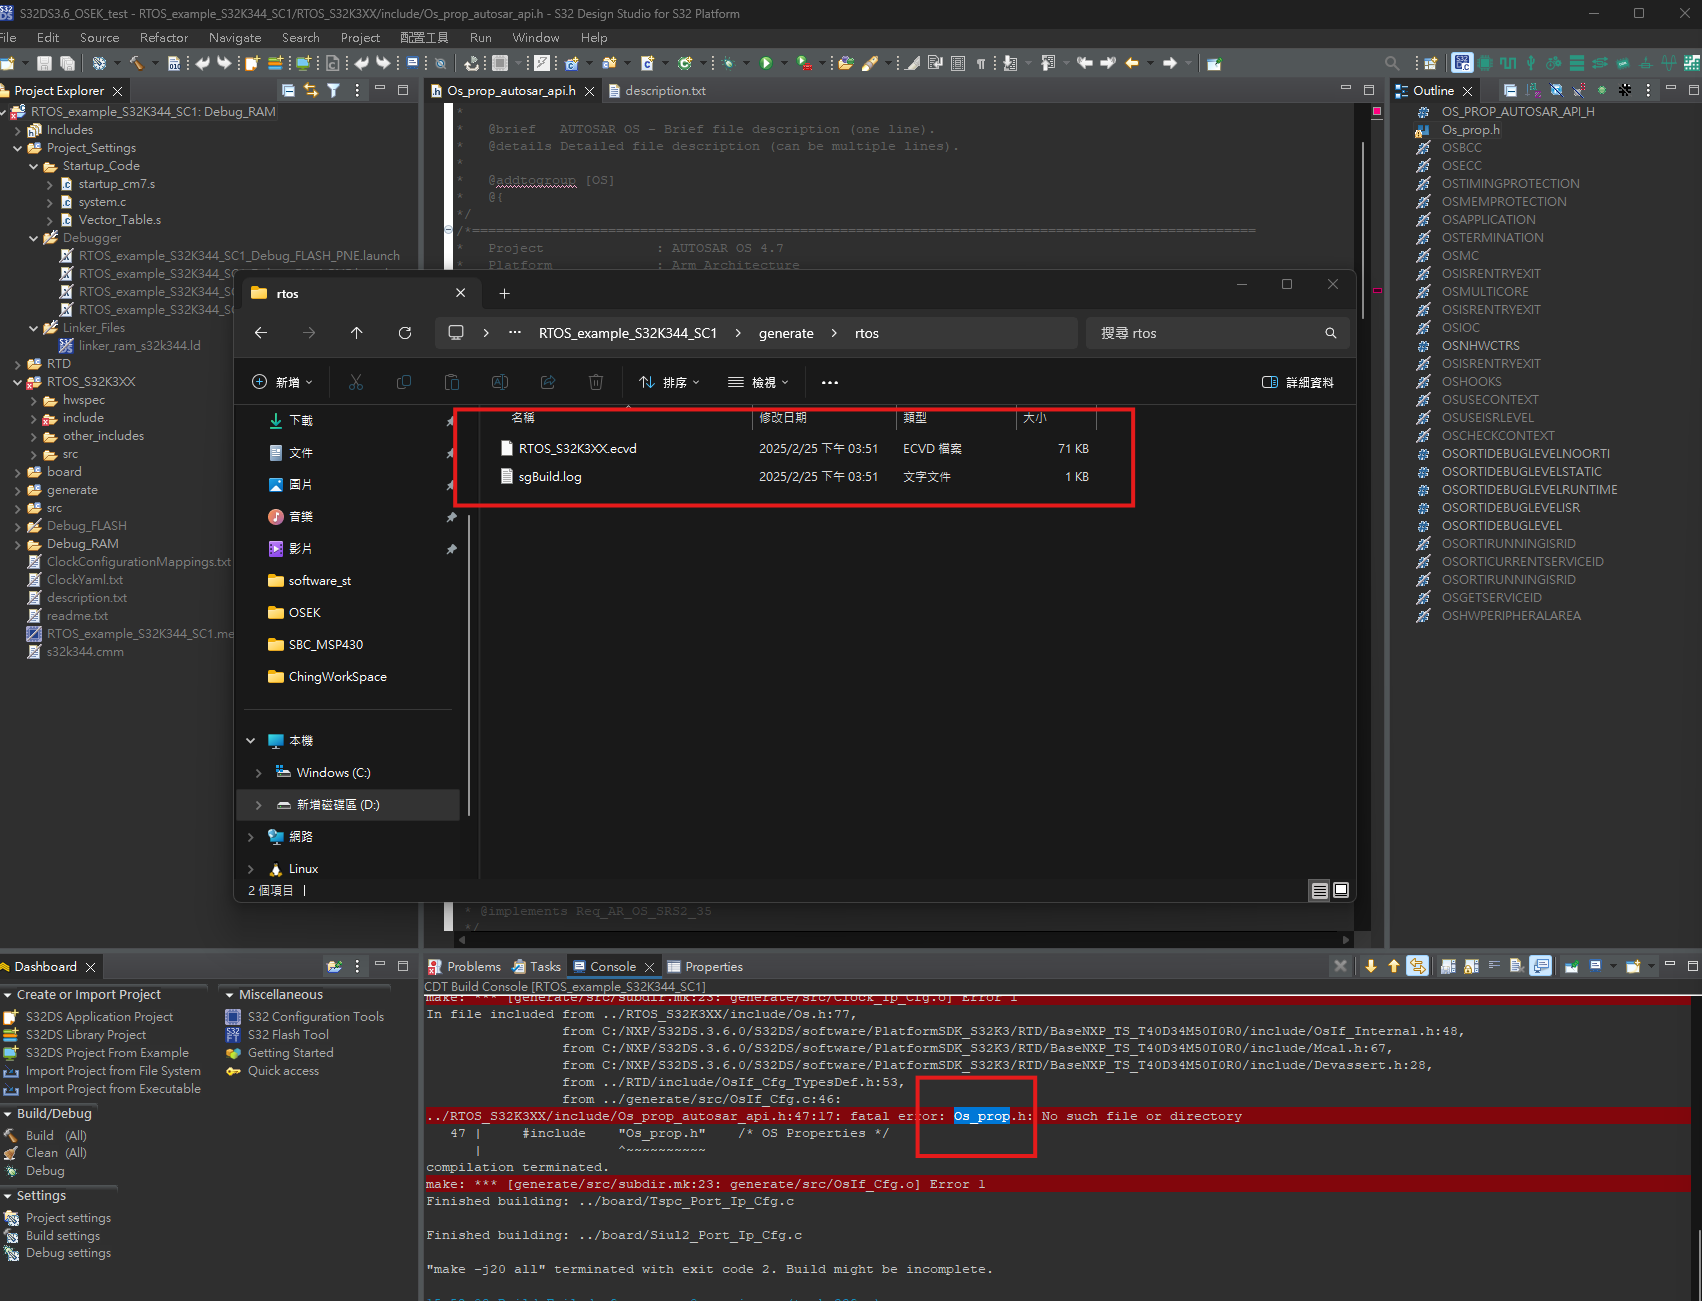Open the Clocks Tool gauge icon
The width and height of the screenshot is (1702, 1301).
point(1554,62)
